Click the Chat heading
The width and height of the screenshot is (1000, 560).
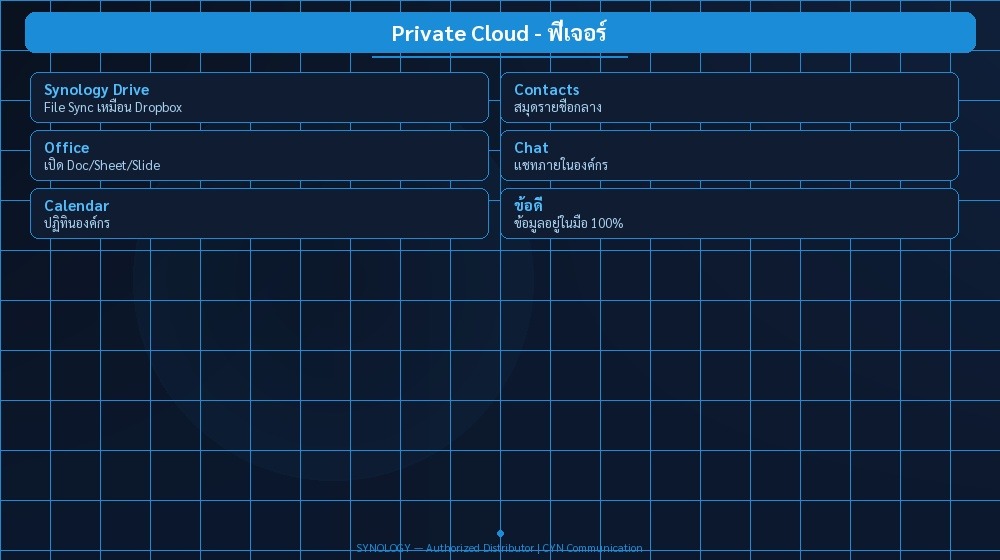(x=531, y=148)
